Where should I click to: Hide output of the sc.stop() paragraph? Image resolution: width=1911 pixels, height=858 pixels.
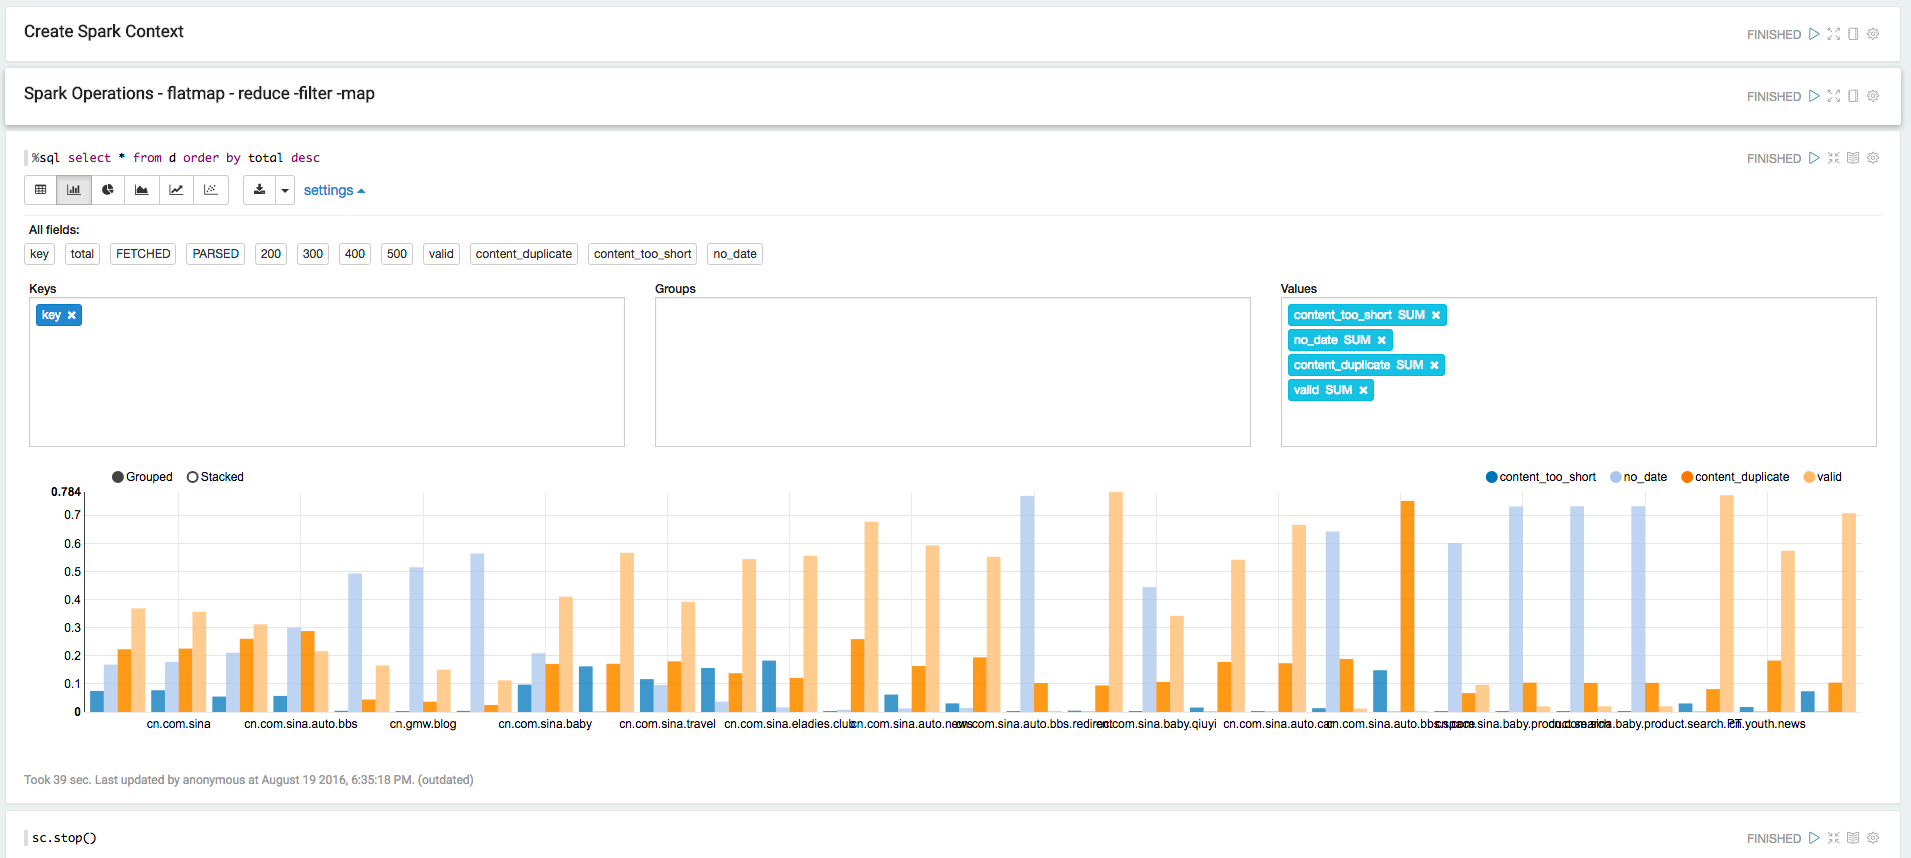tap(1853, 838)
